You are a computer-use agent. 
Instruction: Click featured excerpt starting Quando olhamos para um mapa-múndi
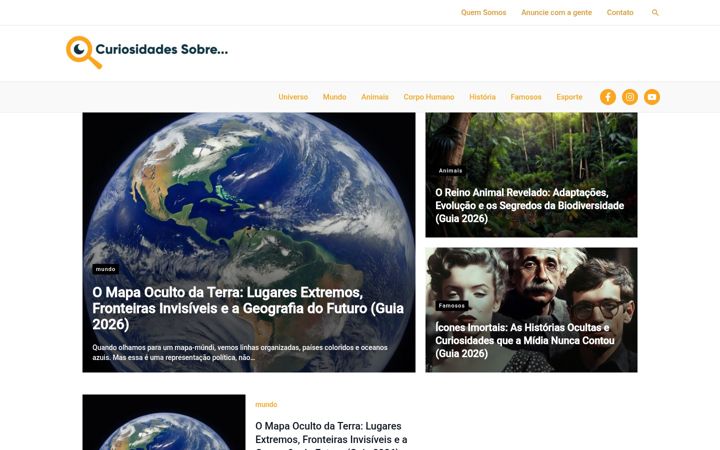[240, 352]
